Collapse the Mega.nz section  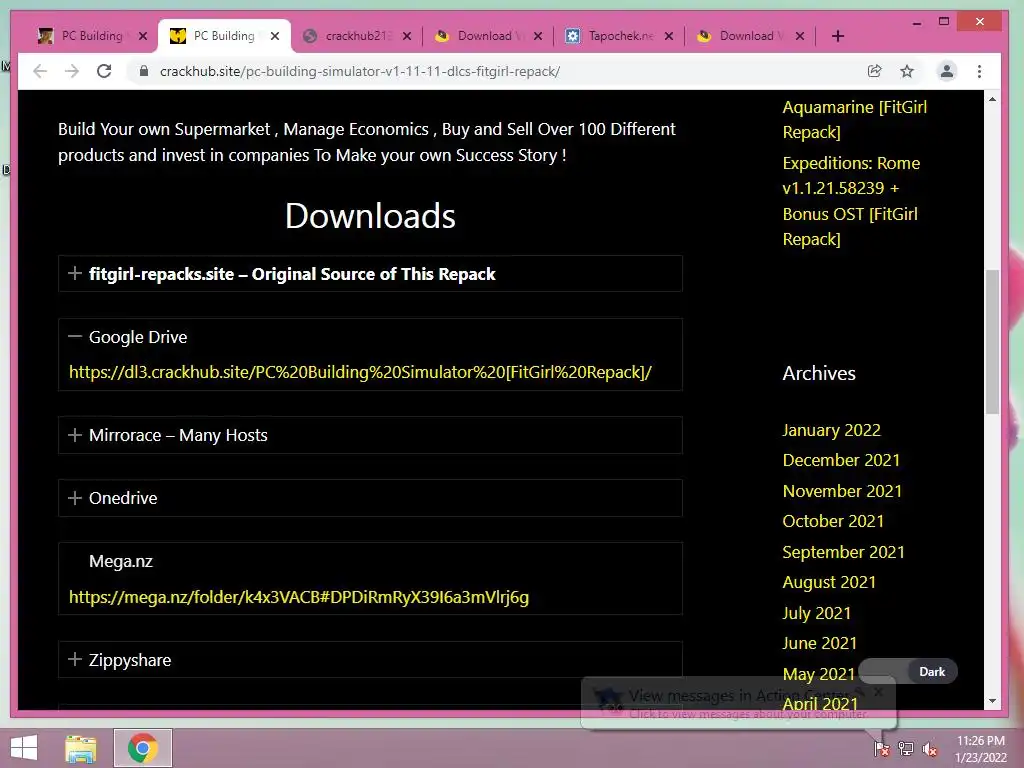click(x=370, y=561)
